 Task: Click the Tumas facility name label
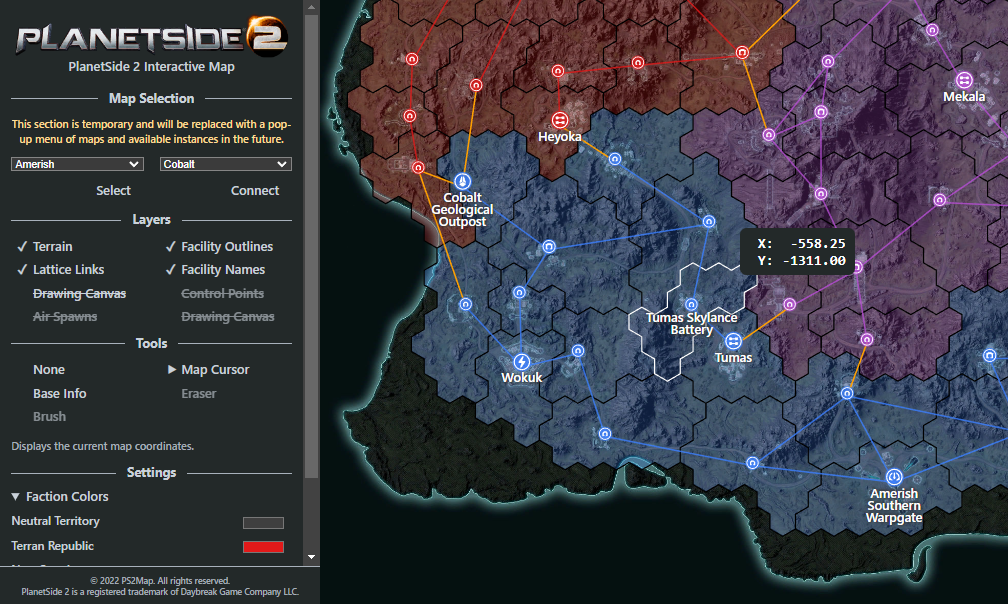coord(733,358)
